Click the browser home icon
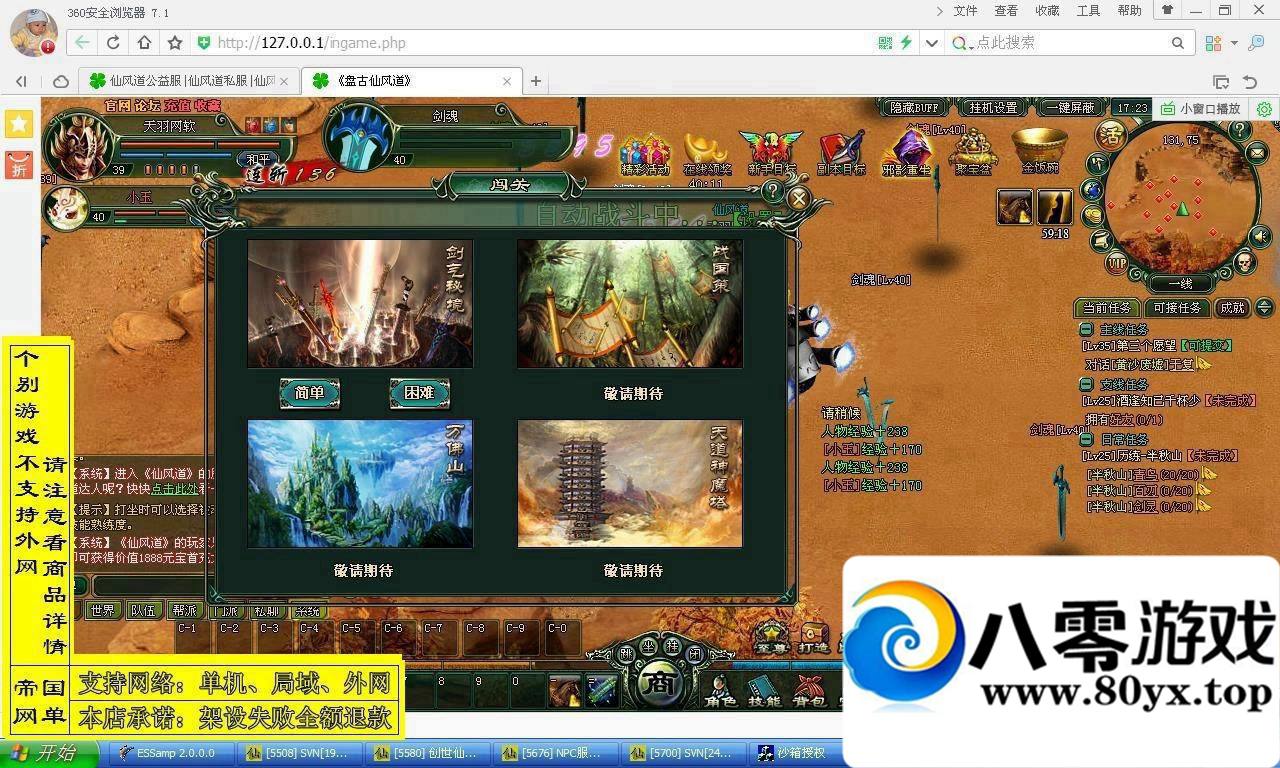 click(144, 43)
